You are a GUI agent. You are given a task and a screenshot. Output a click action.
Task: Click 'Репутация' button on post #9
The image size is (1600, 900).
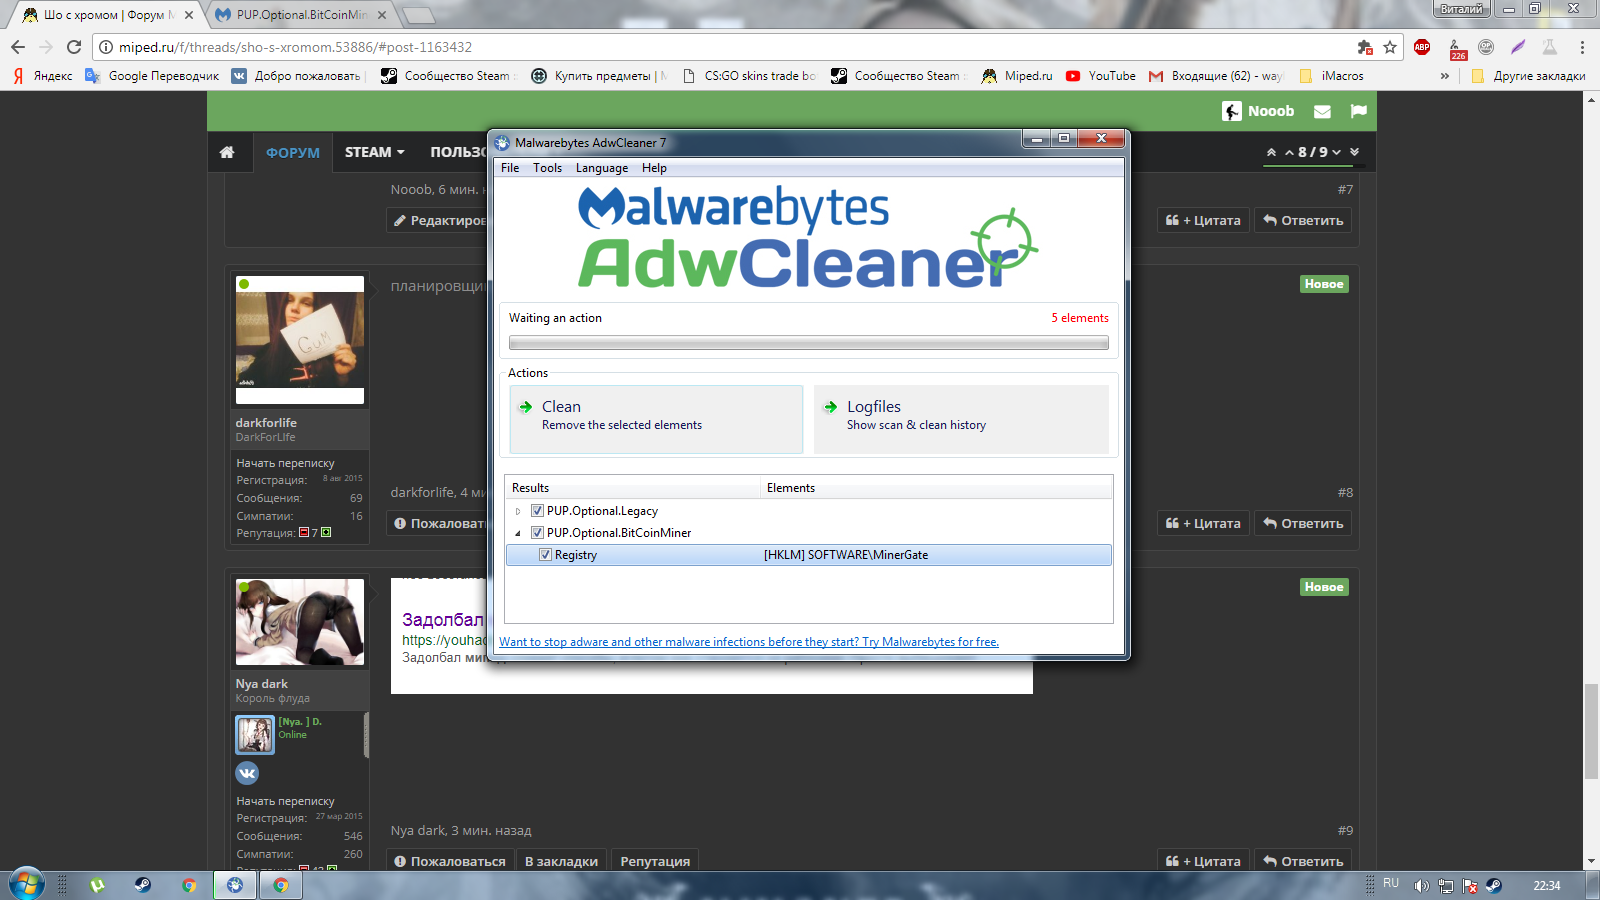(655, 861)
